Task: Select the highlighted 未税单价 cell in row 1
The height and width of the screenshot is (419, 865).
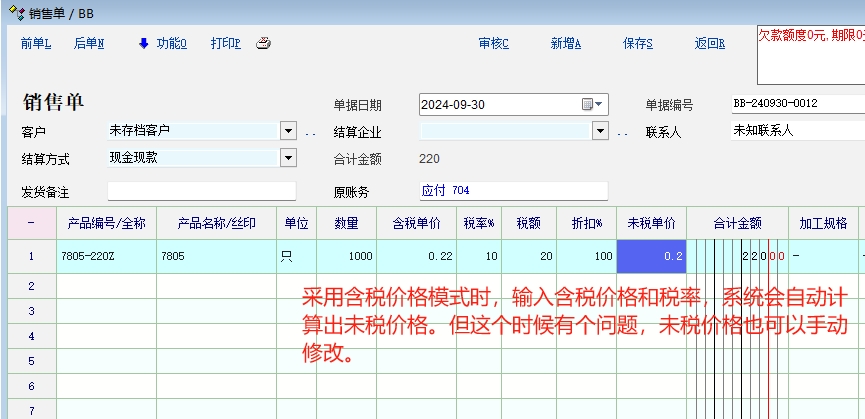Action: coord(651,257)
